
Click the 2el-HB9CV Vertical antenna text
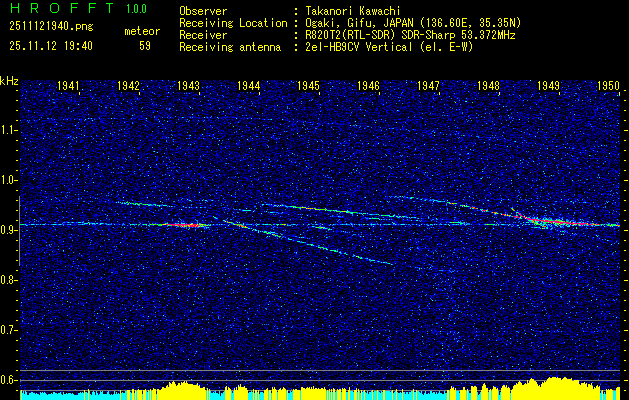(x=389, y=47)
